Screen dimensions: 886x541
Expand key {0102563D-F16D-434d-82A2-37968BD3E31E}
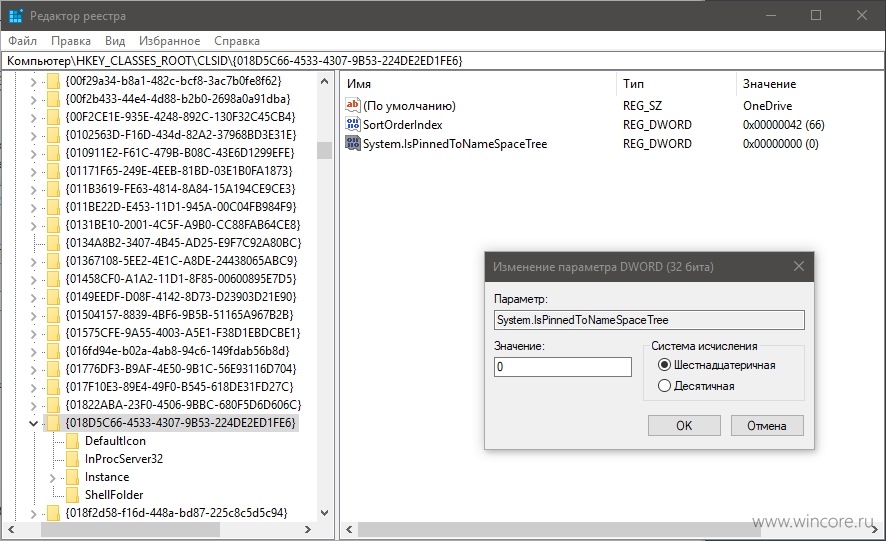click(33, 136)
